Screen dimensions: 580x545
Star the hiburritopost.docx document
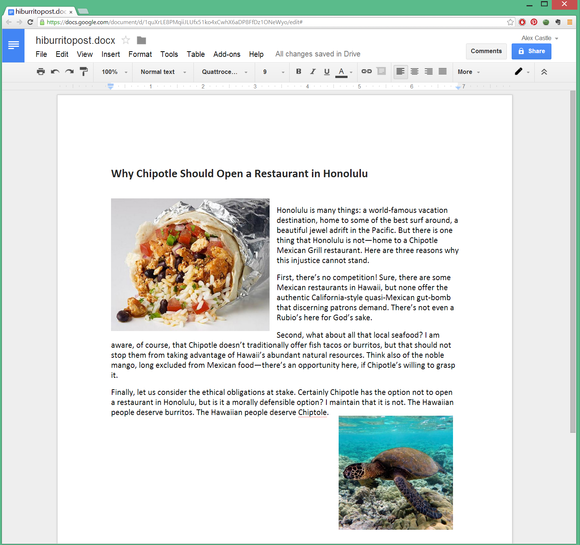tap(126, 40)
